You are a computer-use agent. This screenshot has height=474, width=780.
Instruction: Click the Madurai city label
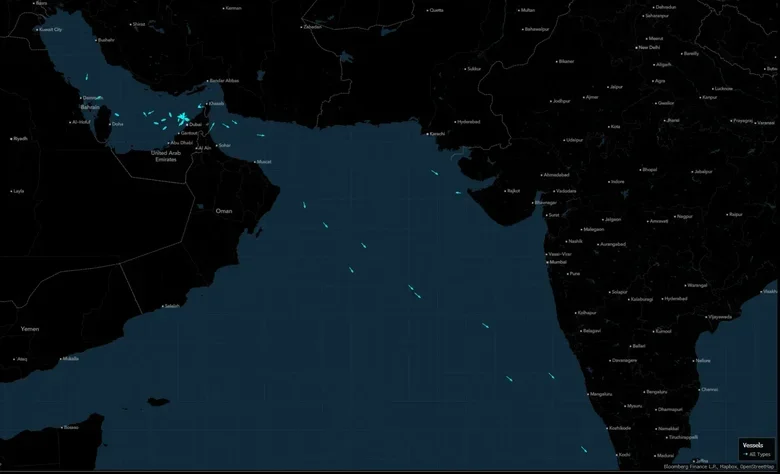click(x=664, y=456)
